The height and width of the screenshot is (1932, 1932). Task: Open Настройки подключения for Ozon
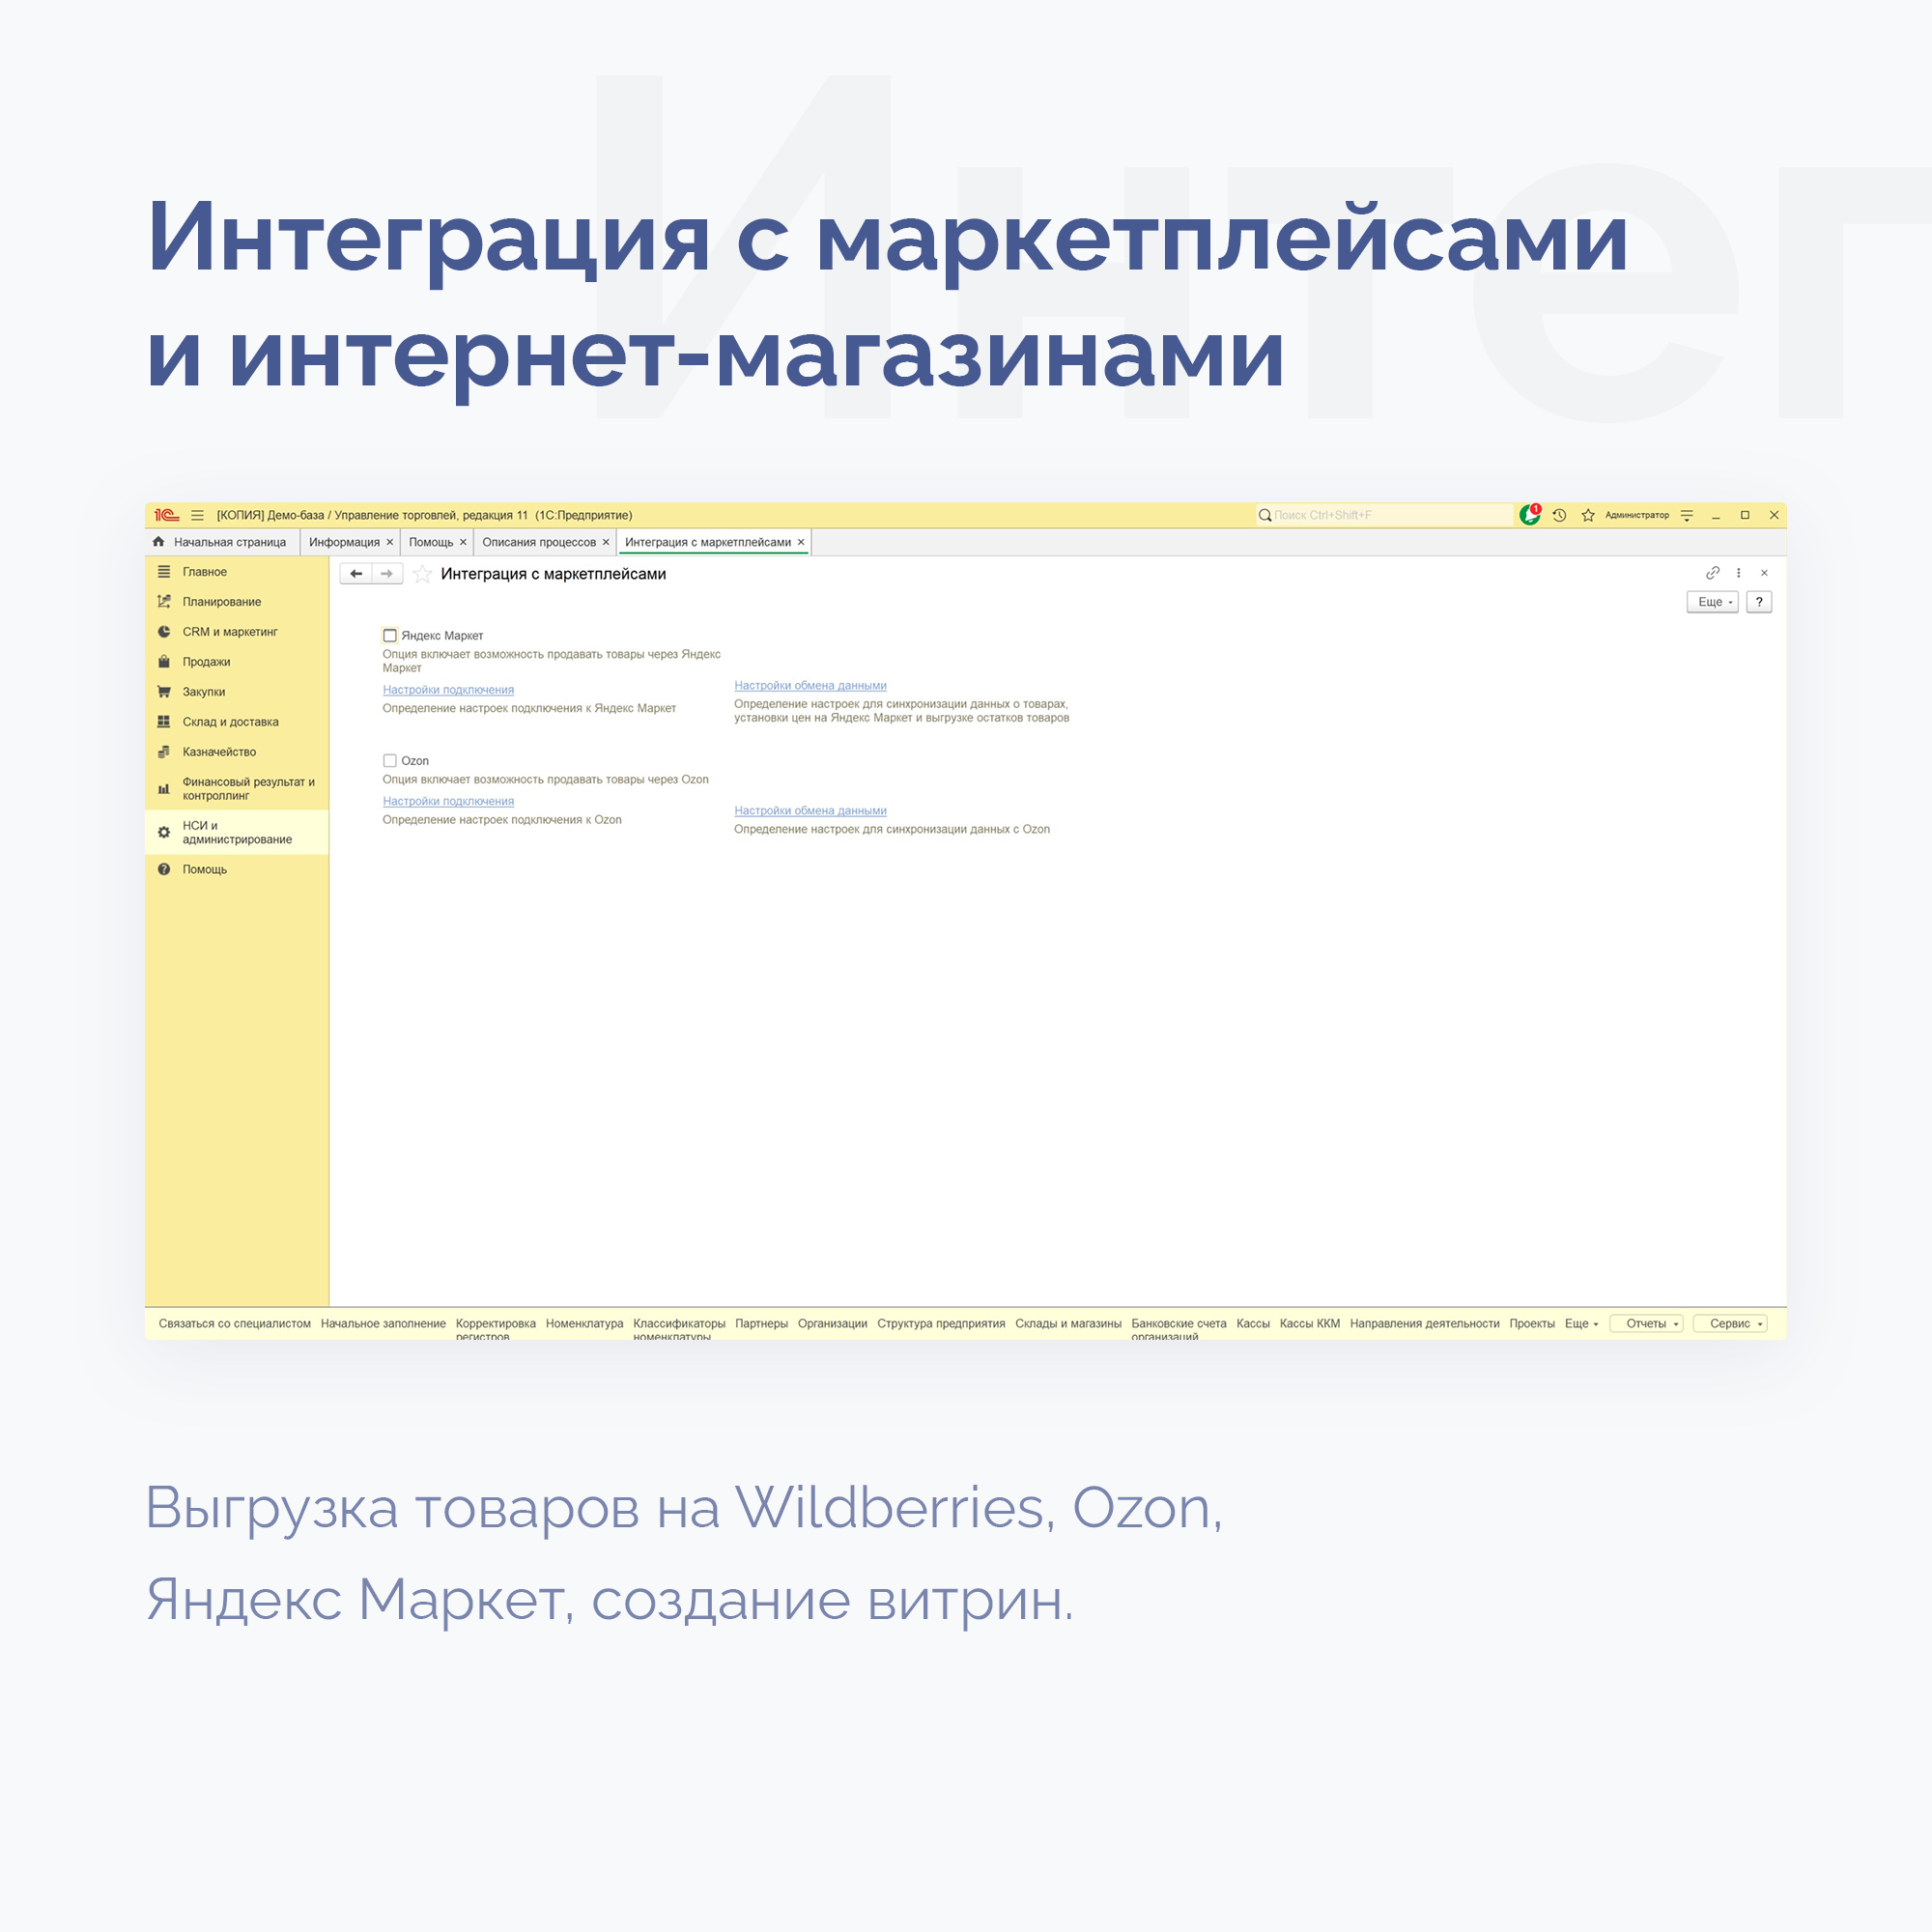click(448, 801)
